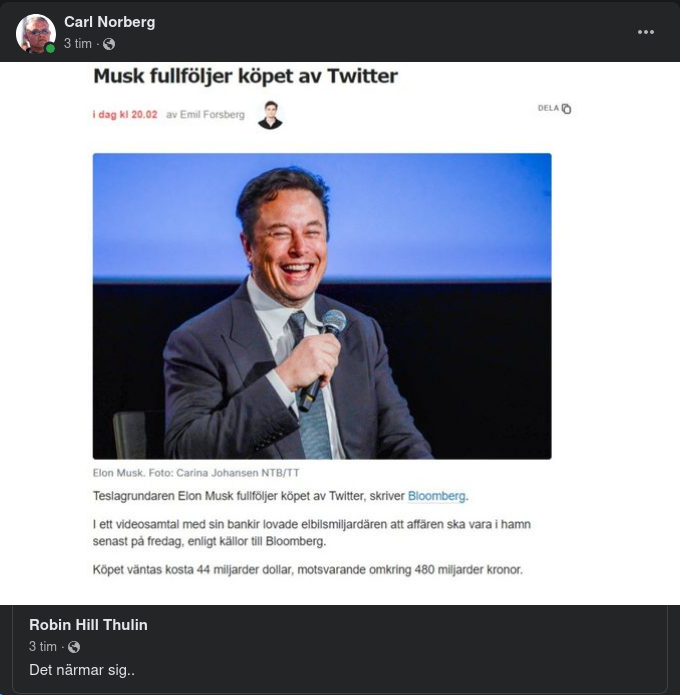The height and width of the screenshot is (695, 680).
Task: Follow the Bloomberg link in the article
Action: [x=436, y=496]
